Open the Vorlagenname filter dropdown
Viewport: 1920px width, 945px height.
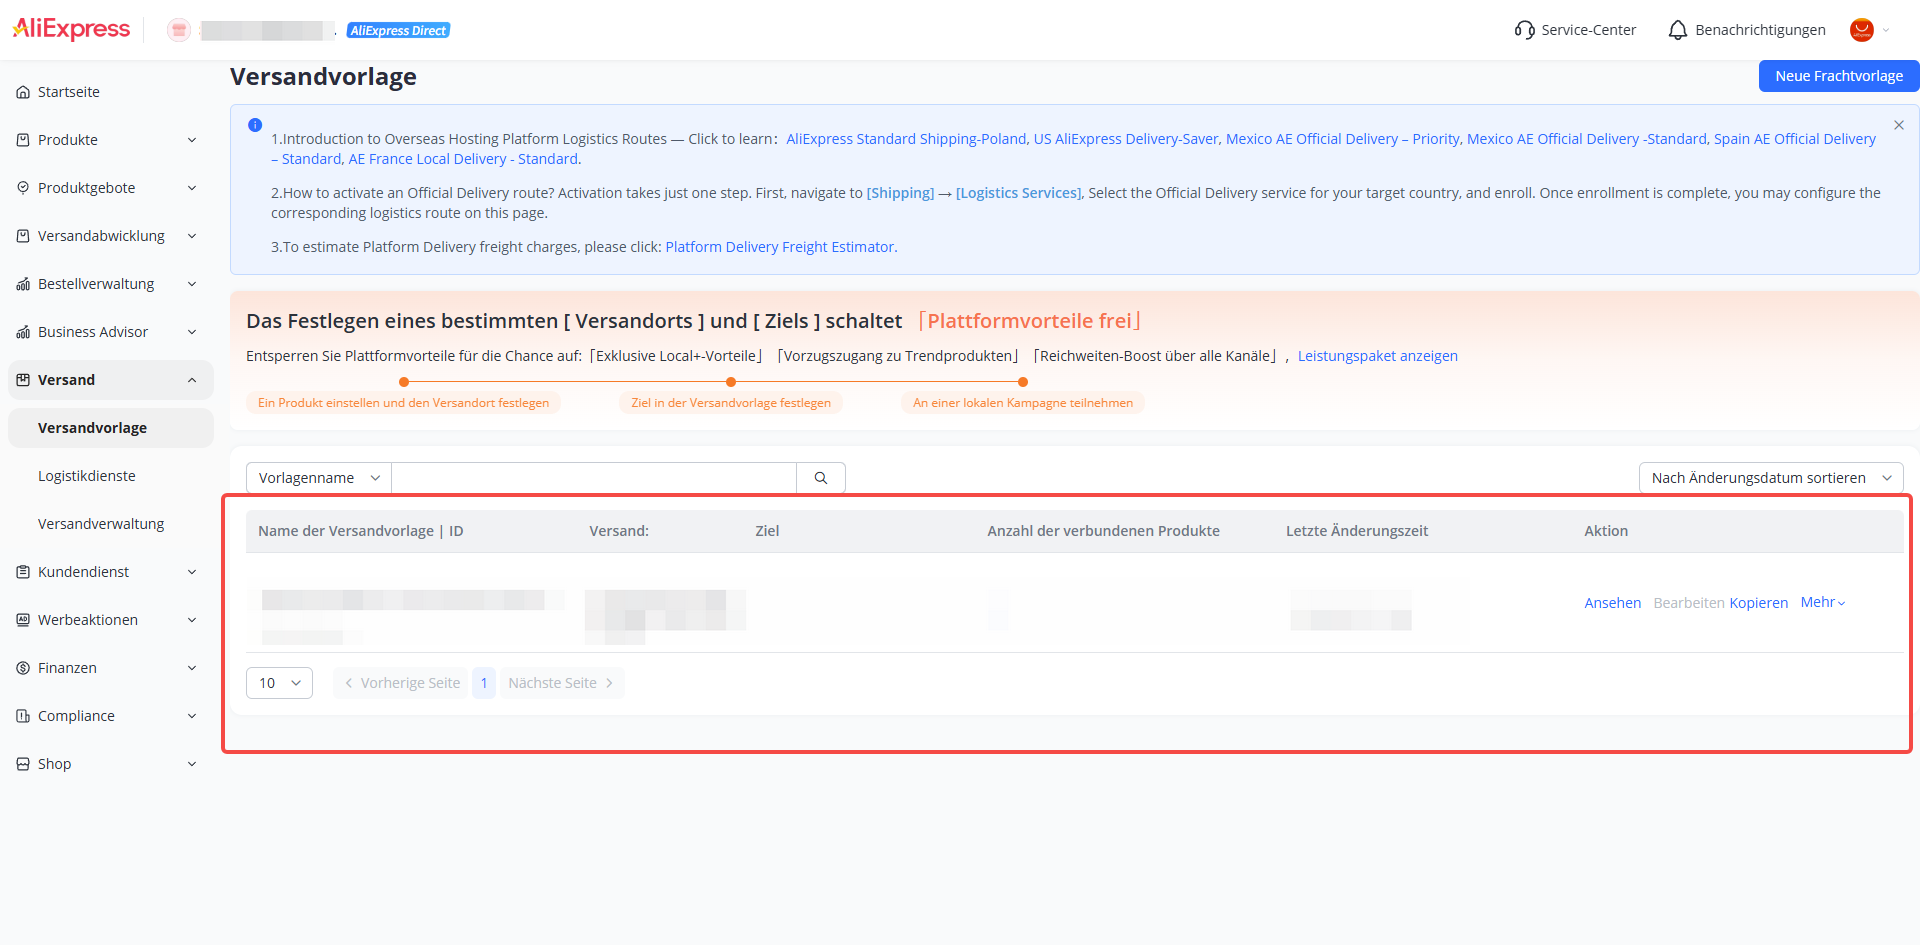[319, 478]
